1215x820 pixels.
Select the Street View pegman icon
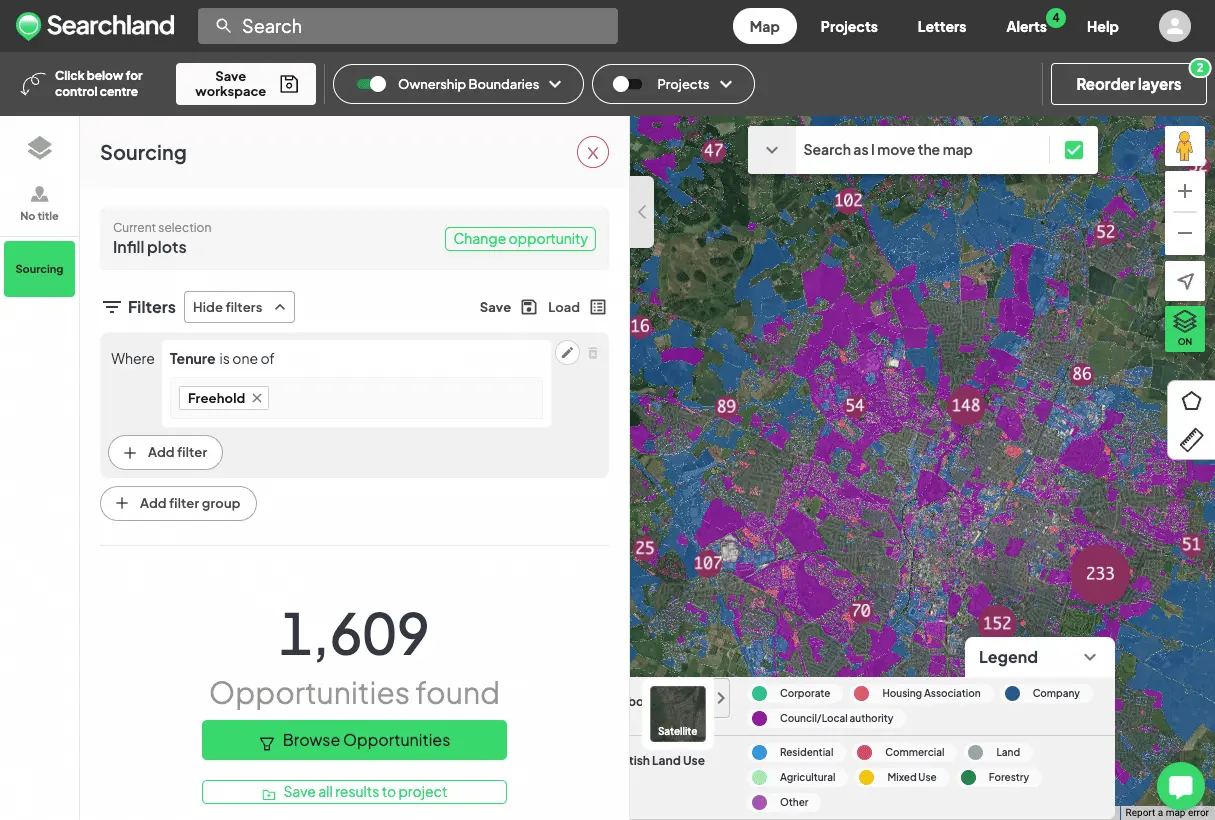tap(1184, 145)
